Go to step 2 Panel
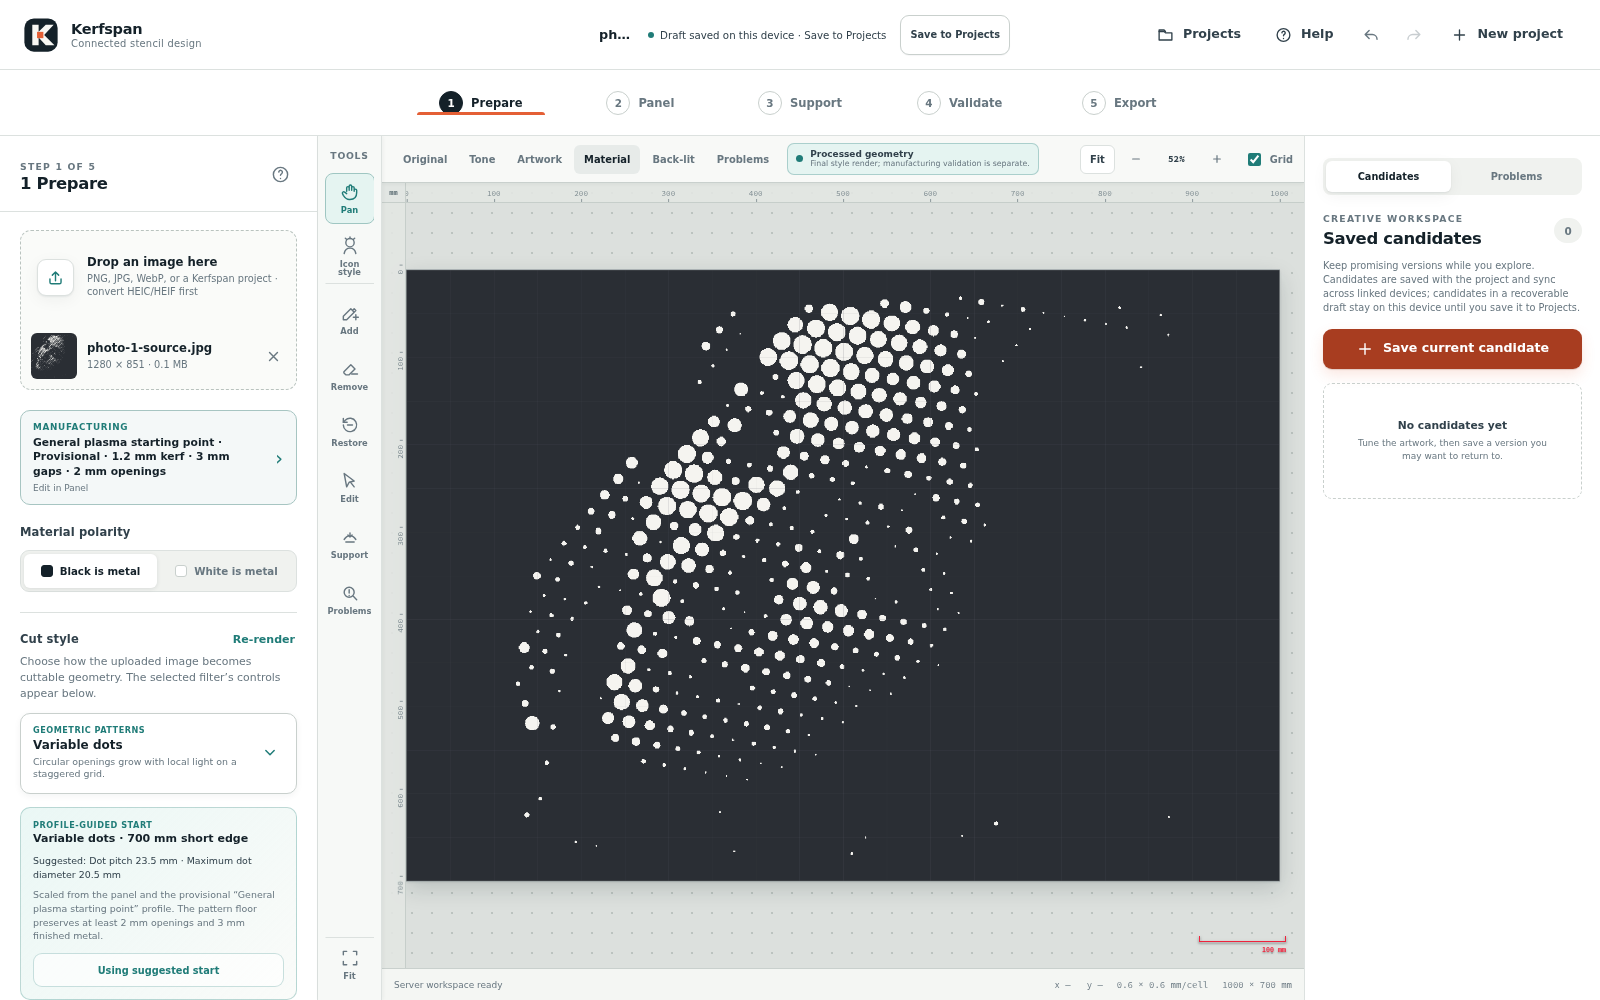Viewport: 1600px width, 1000px height. [641, 103]
